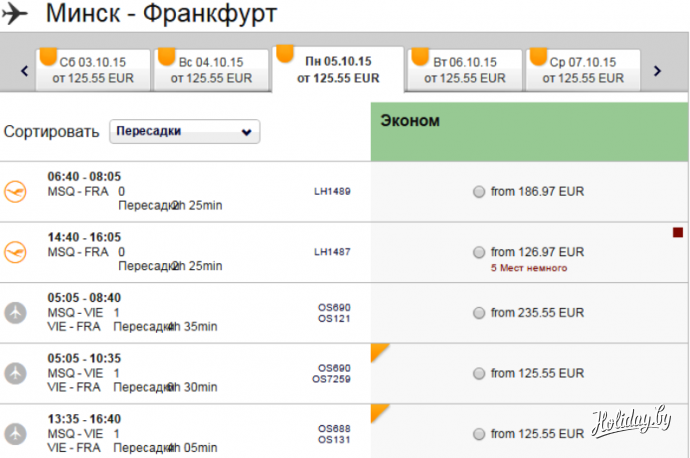Click the LH1489 flight number

coord(333,191)
